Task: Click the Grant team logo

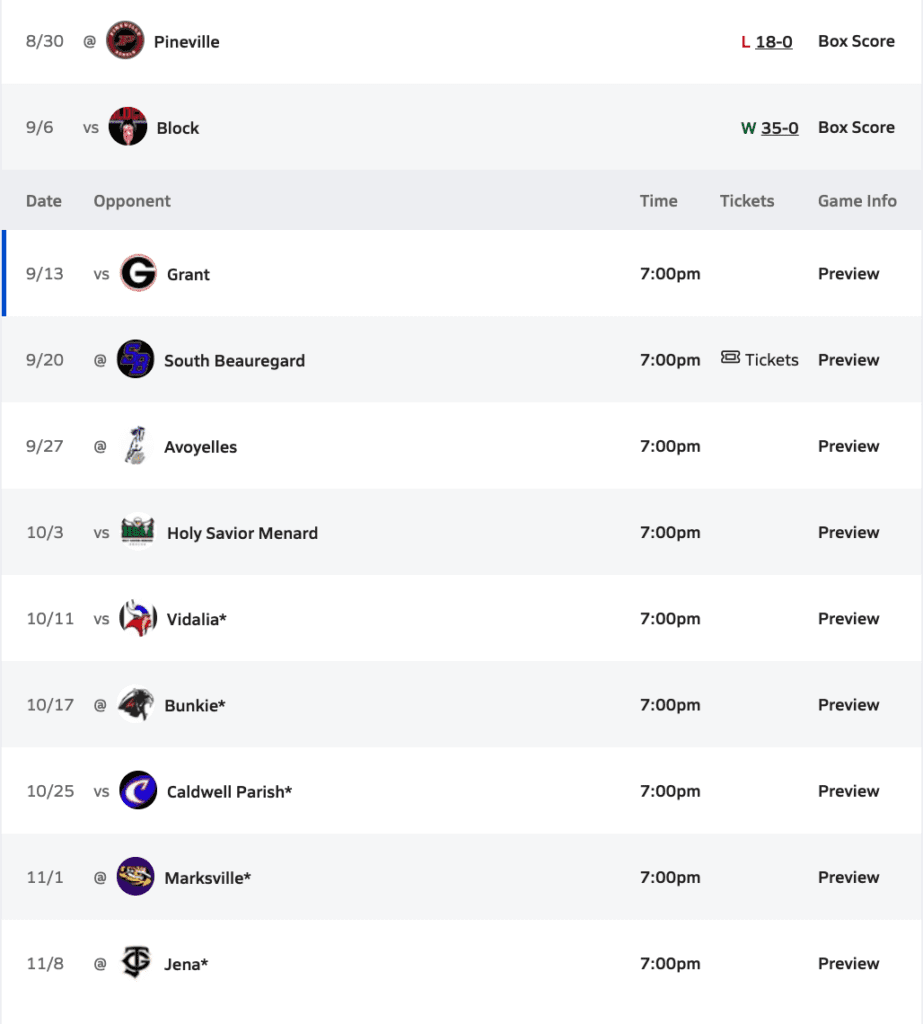Action: 138,273
